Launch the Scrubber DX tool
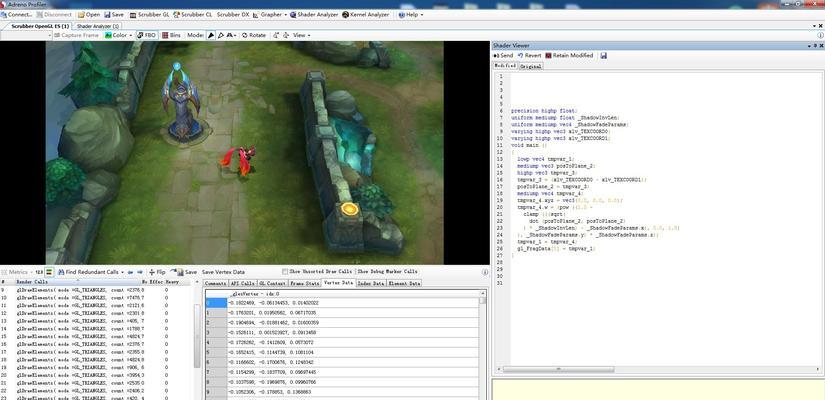 [233, 15]
